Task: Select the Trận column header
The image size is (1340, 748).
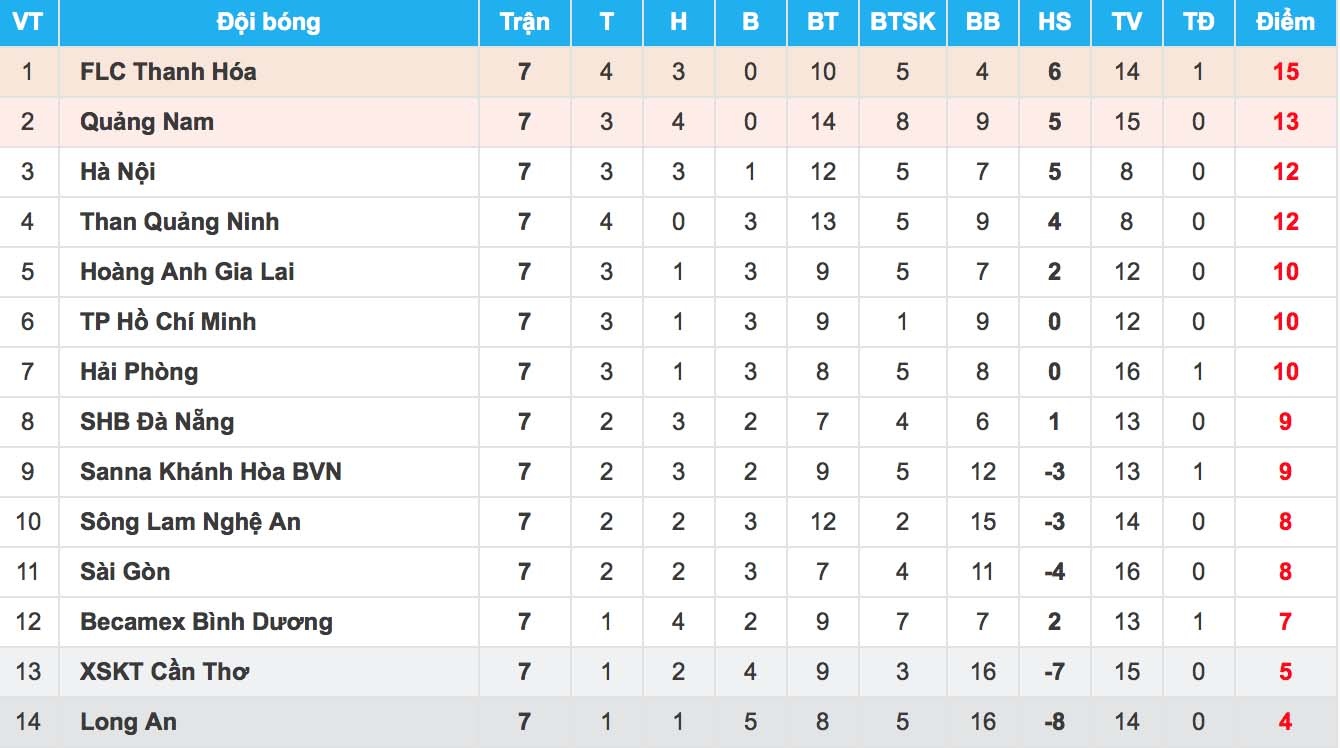Action: [524, 22]
